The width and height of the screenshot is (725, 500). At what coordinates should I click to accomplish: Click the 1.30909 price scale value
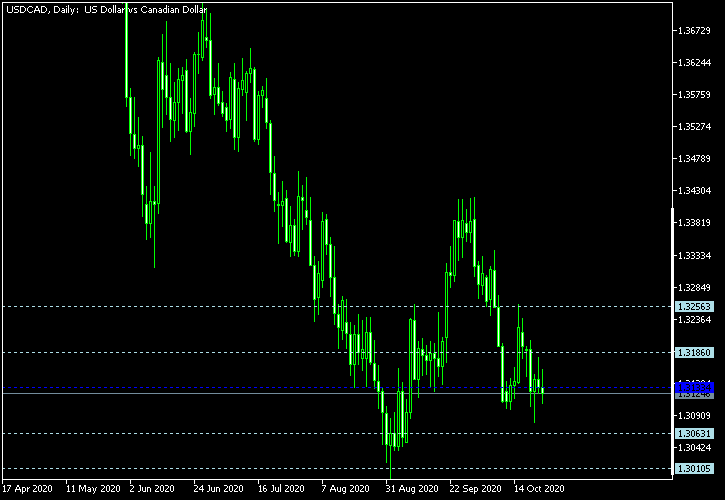coord(694,415)
